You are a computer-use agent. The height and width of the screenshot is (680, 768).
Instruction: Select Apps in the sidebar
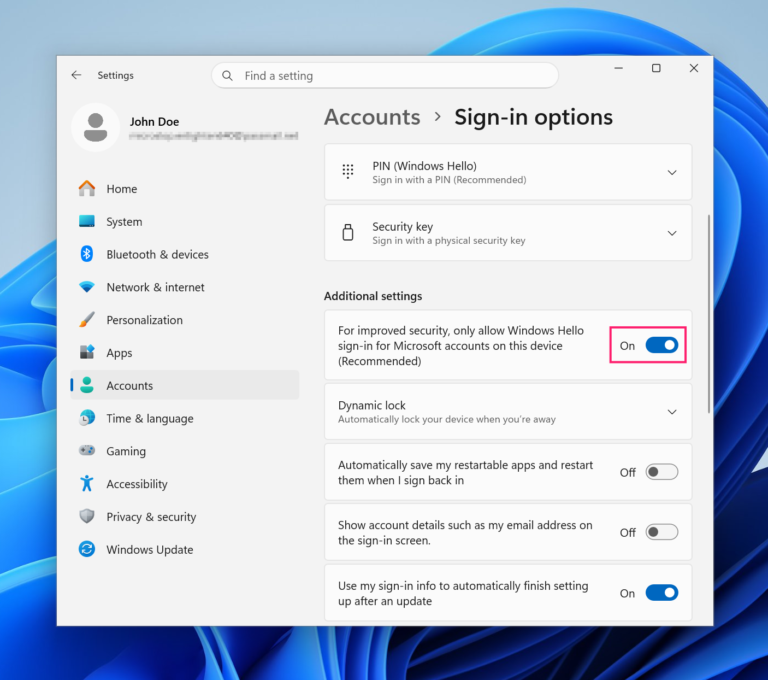[185, 353]
